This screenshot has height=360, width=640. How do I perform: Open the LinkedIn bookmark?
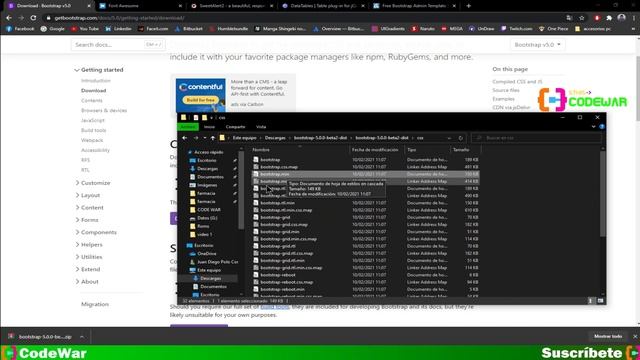[118, 29]
